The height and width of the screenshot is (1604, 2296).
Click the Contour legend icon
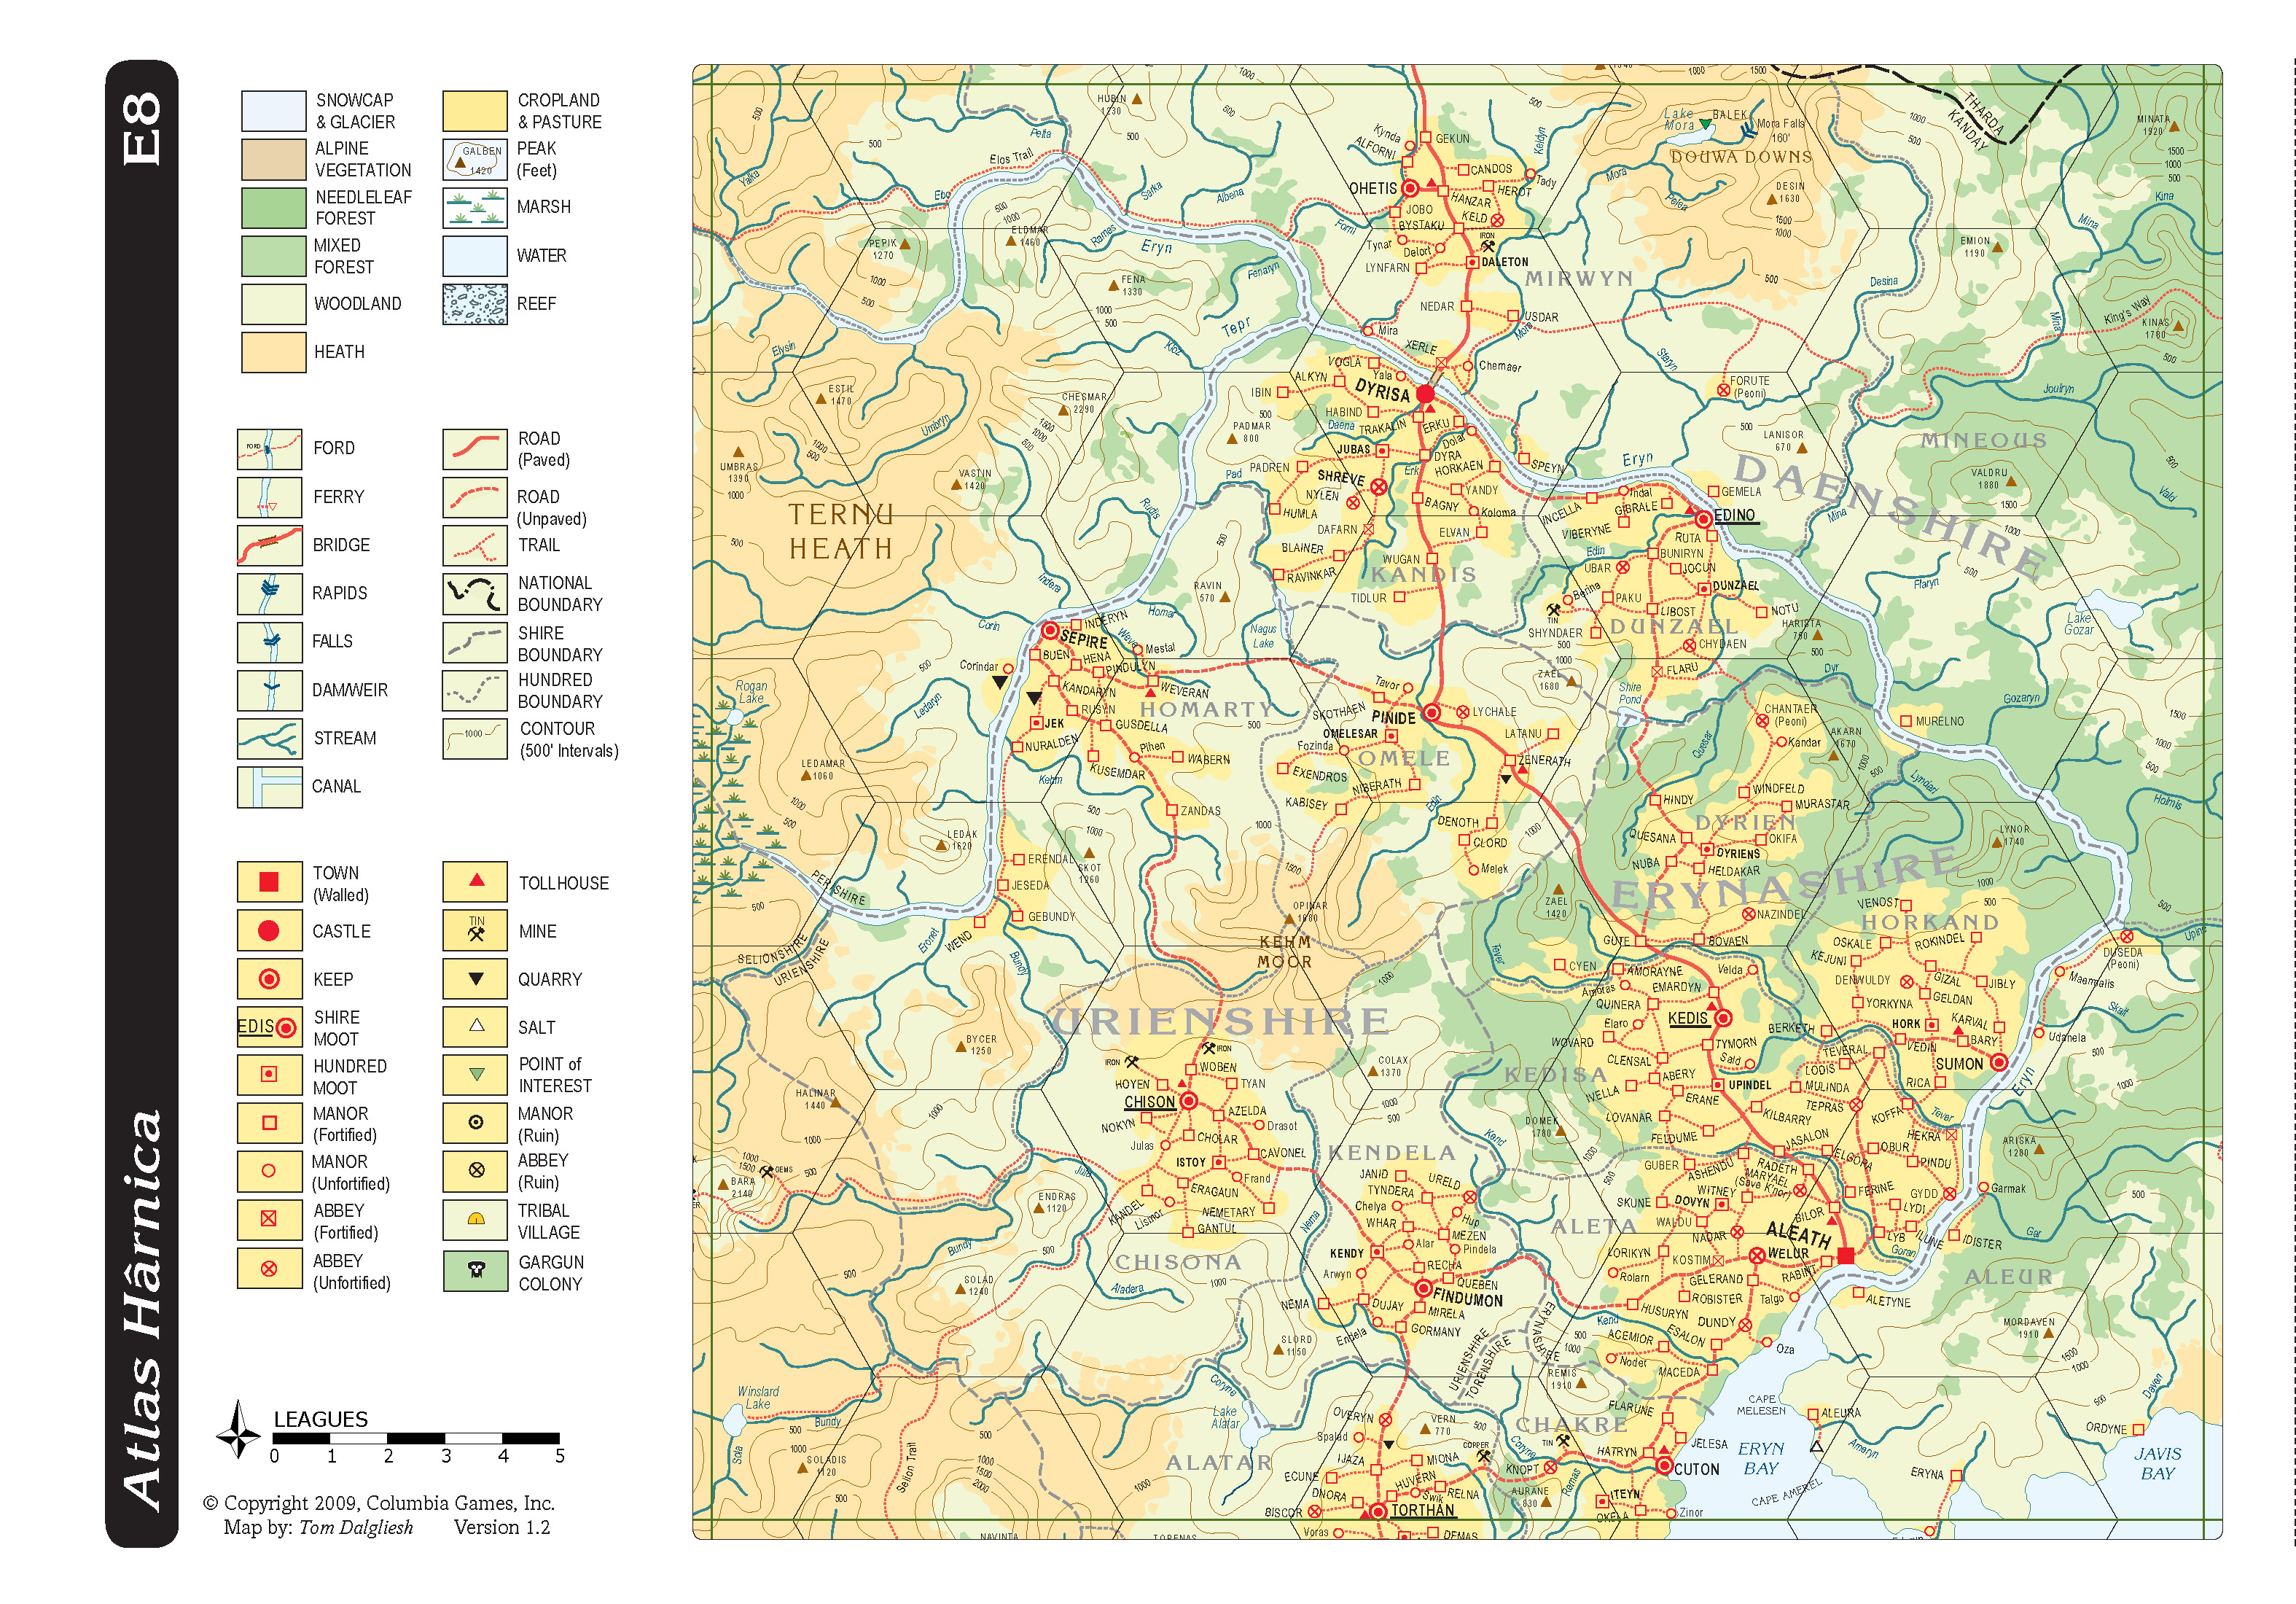click(x=475, y=738)
